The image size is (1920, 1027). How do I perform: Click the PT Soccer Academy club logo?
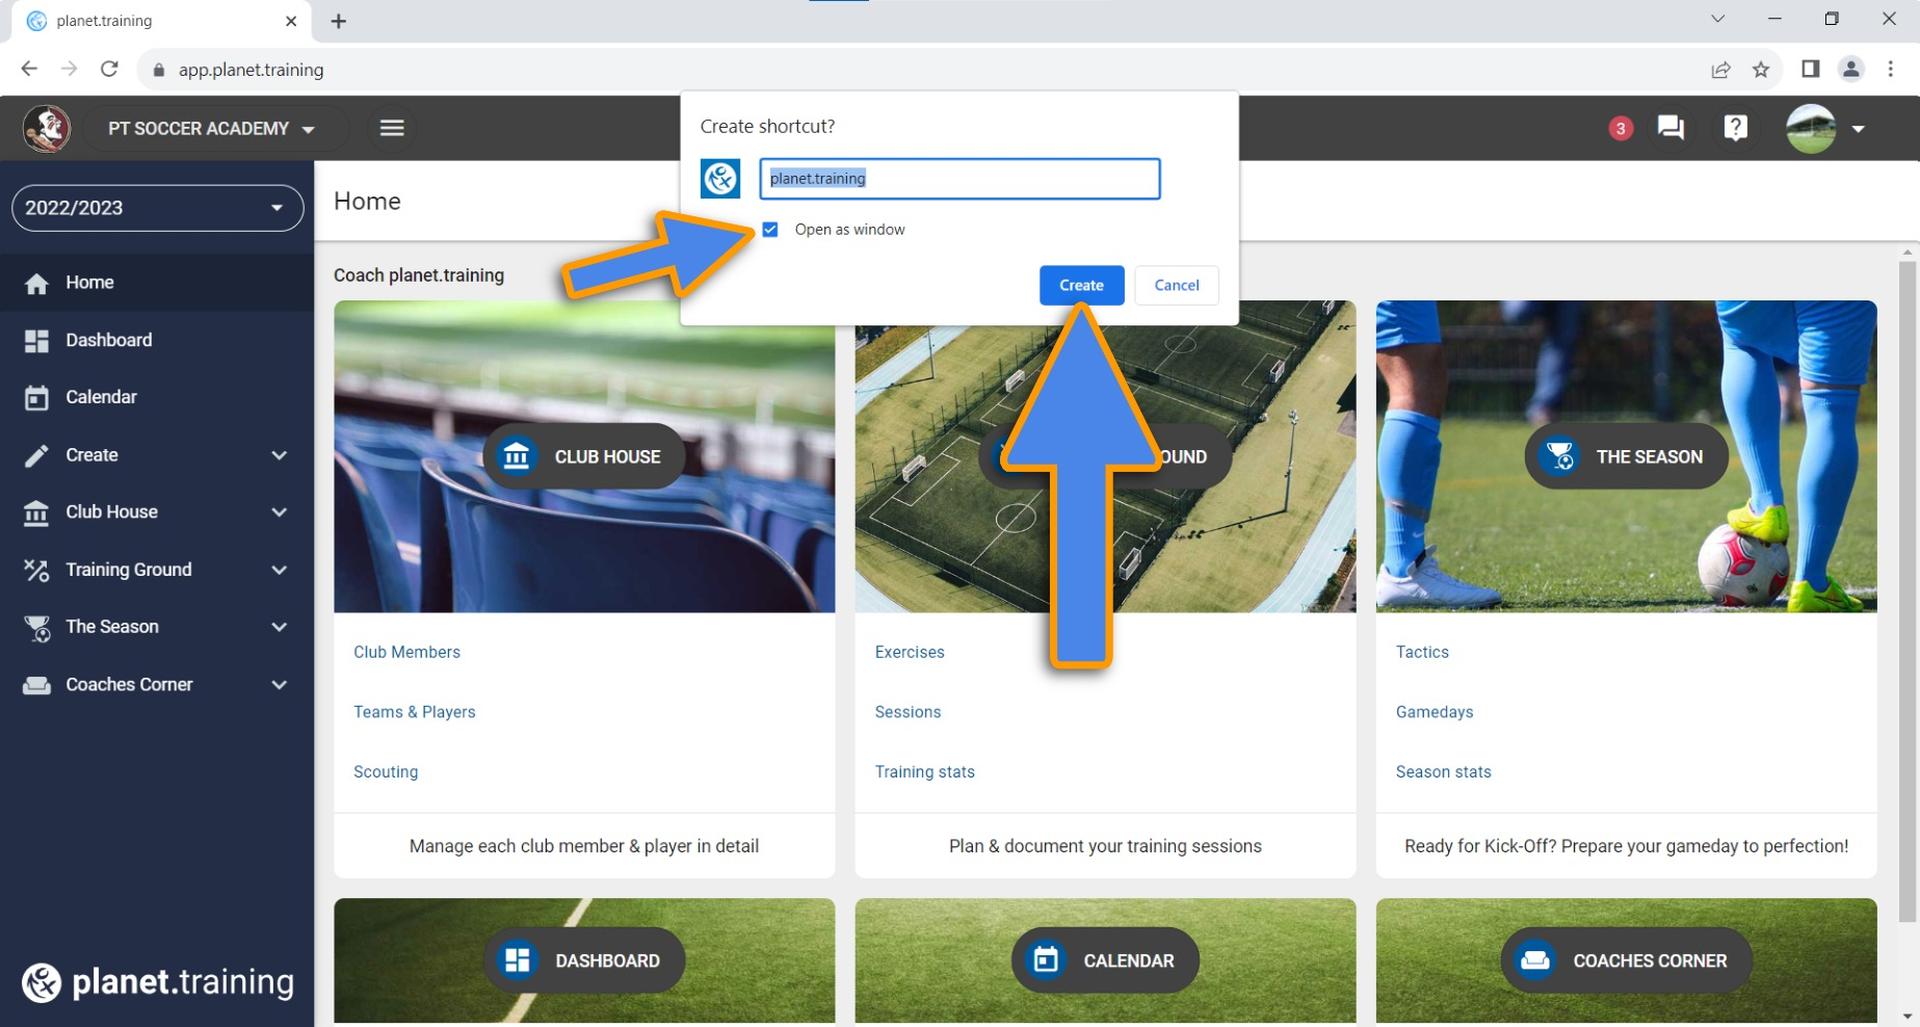47,128
